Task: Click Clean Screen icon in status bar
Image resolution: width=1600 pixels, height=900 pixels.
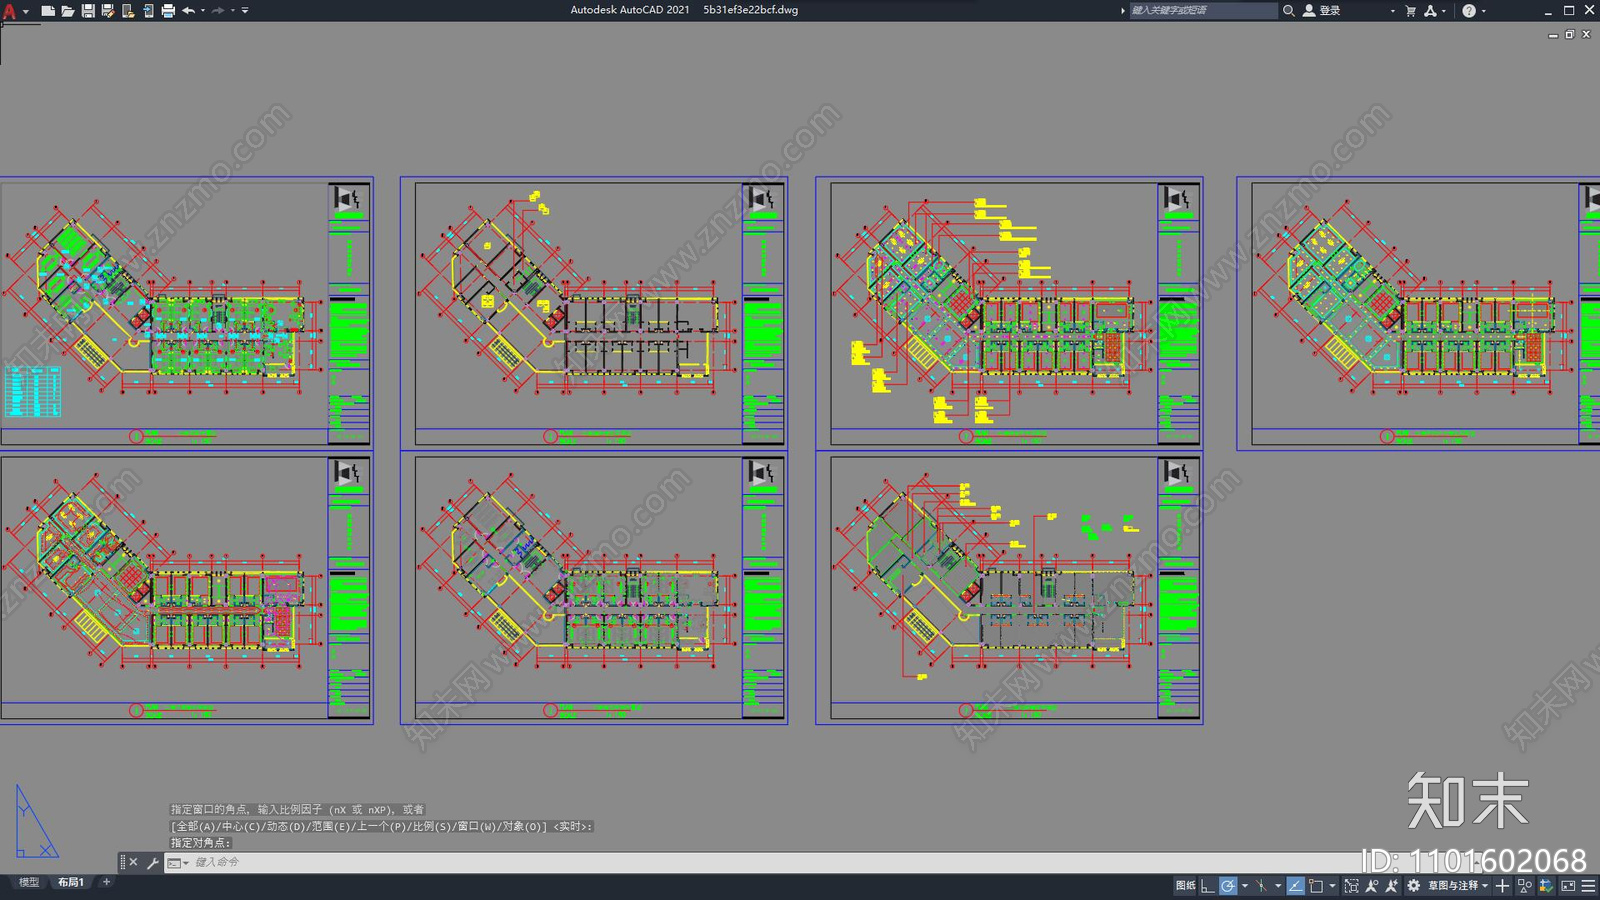Action: click(1568, 886)
